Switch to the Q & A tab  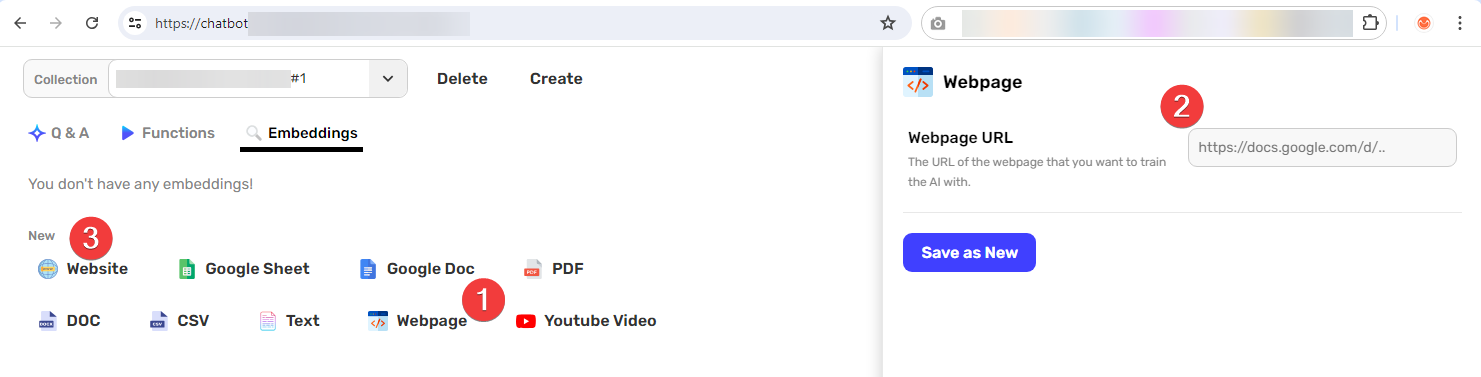coord(59,133)
